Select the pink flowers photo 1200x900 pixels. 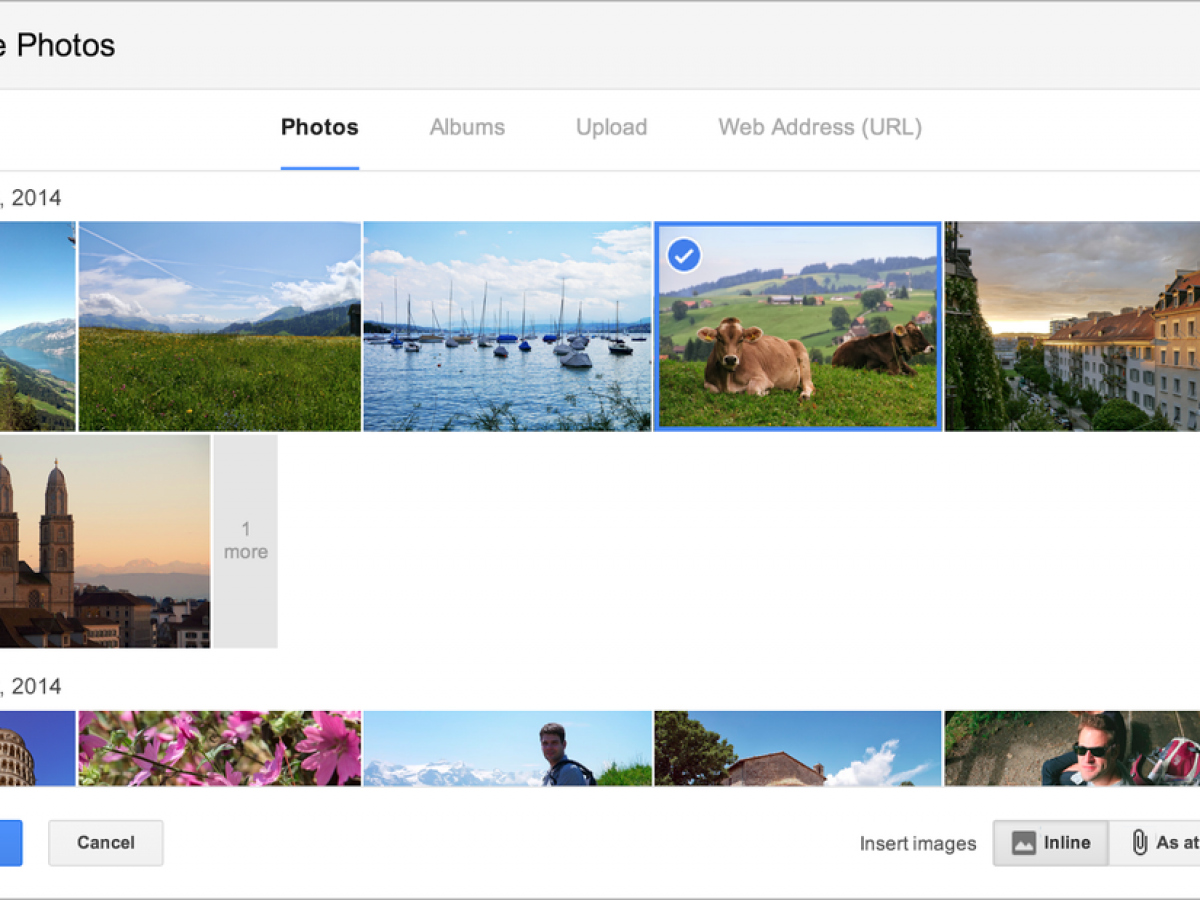pos(220,748)
